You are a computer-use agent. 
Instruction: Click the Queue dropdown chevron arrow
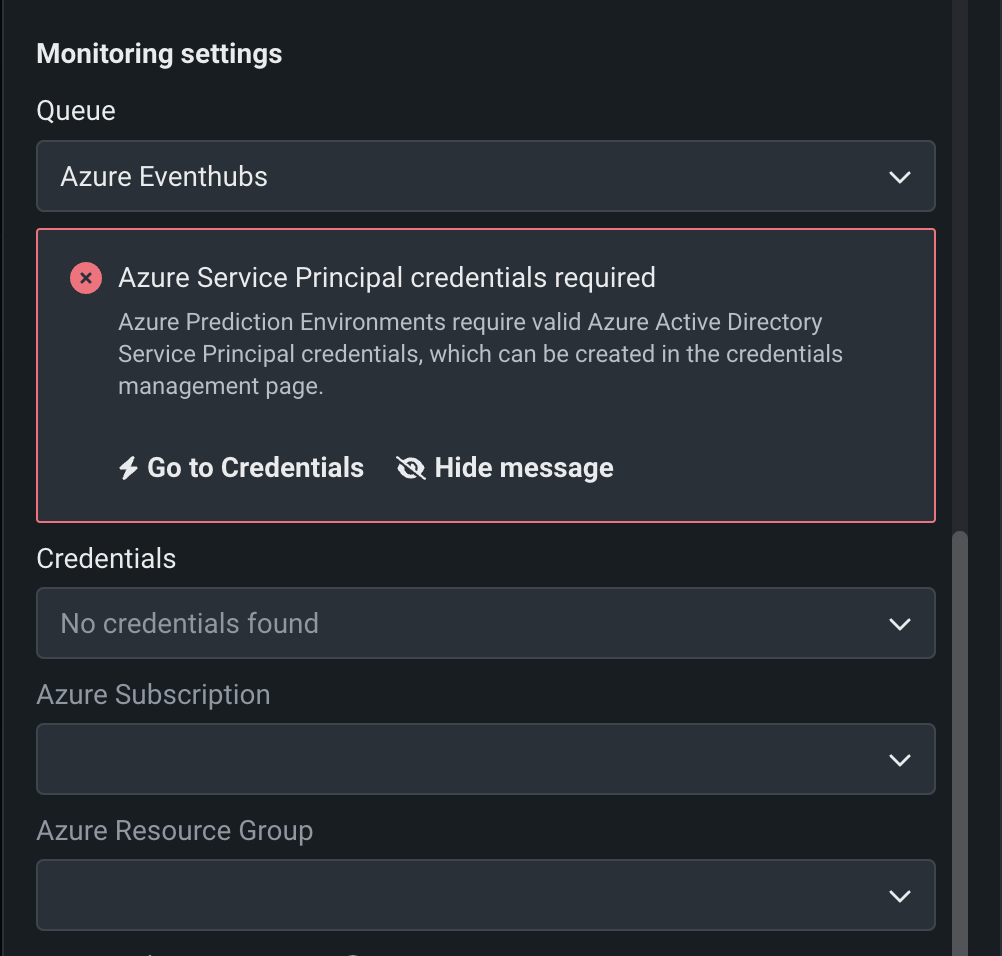pyautogui.click(x=899, y=177)
